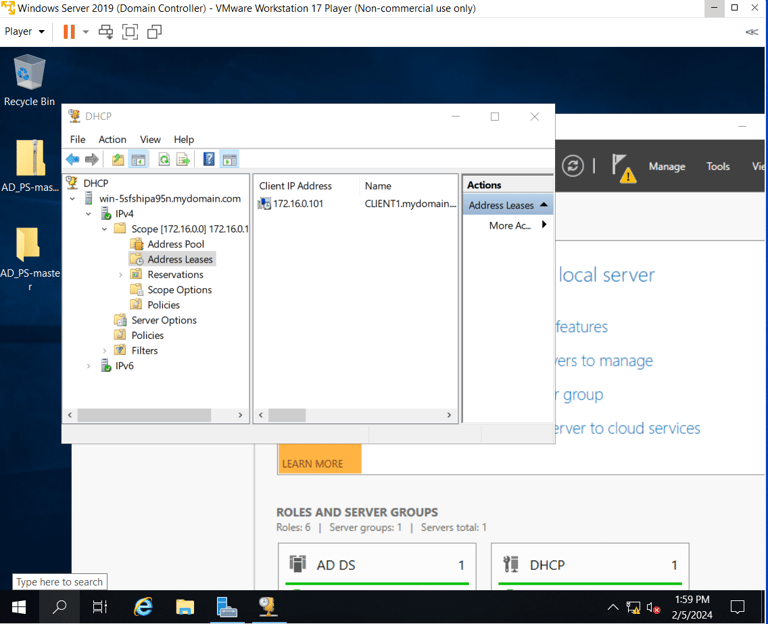
Task: Click leases list horizontal scrollbar right arrow
Action: 449,415
